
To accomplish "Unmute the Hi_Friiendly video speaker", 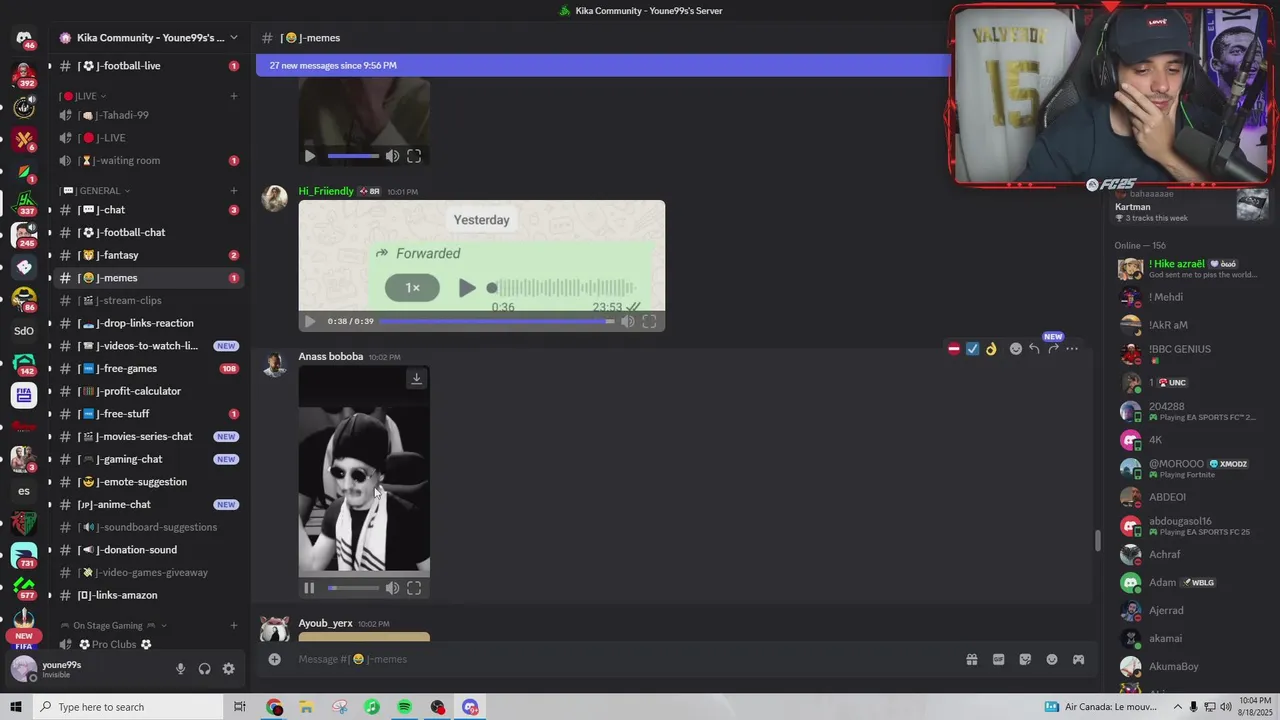I will (x=627, y=321).
